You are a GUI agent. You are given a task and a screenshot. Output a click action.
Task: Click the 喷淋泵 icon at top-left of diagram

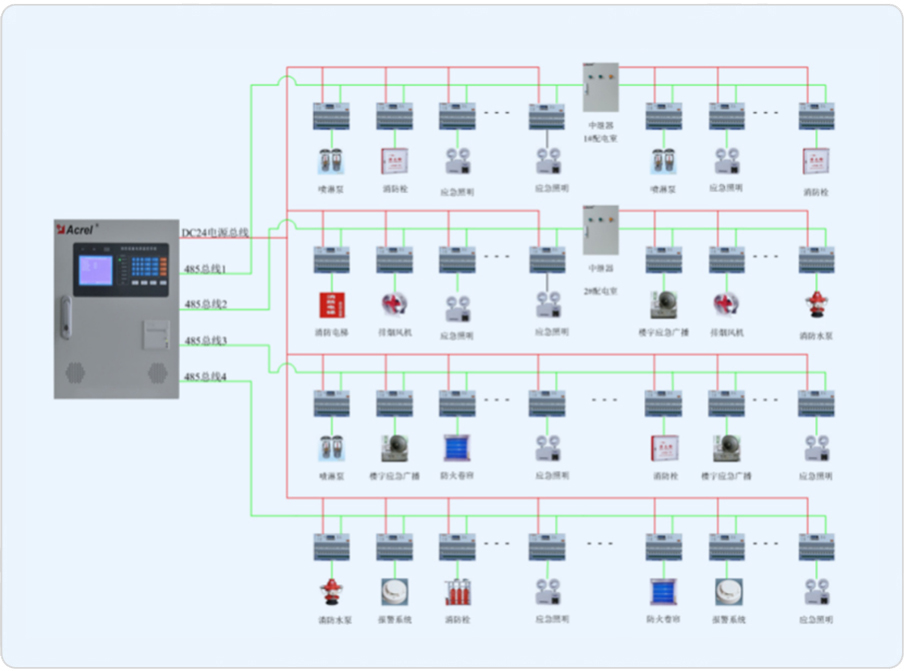pyautogui.click(x=330, y=161)
